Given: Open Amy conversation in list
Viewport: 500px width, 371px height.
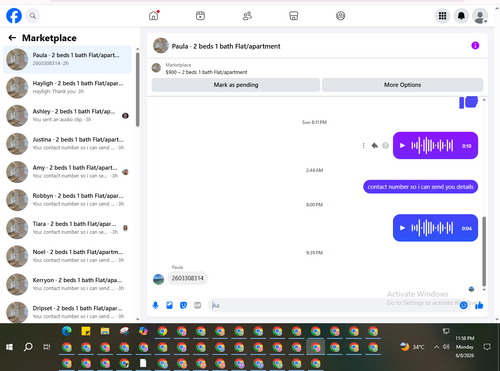Looking at the screenshot, I should tap(68, 172).
